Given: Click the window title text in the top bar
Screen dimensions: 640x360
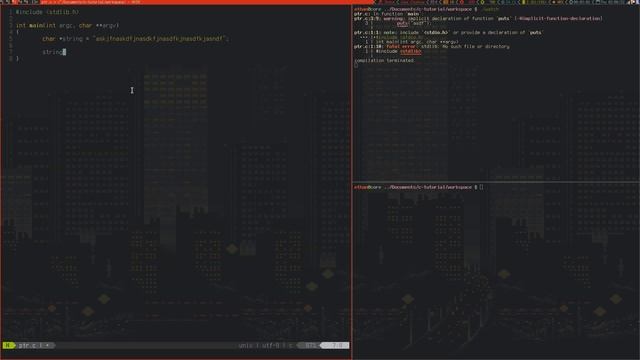Looking at the screenshot, I should (90, 2).
